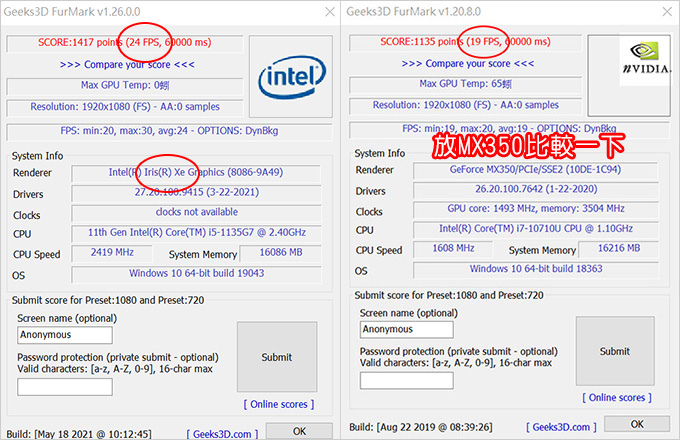680x440 pixels.
Task: Select CPU Speed '1608 MHz' value
Action: pos(453,248)
